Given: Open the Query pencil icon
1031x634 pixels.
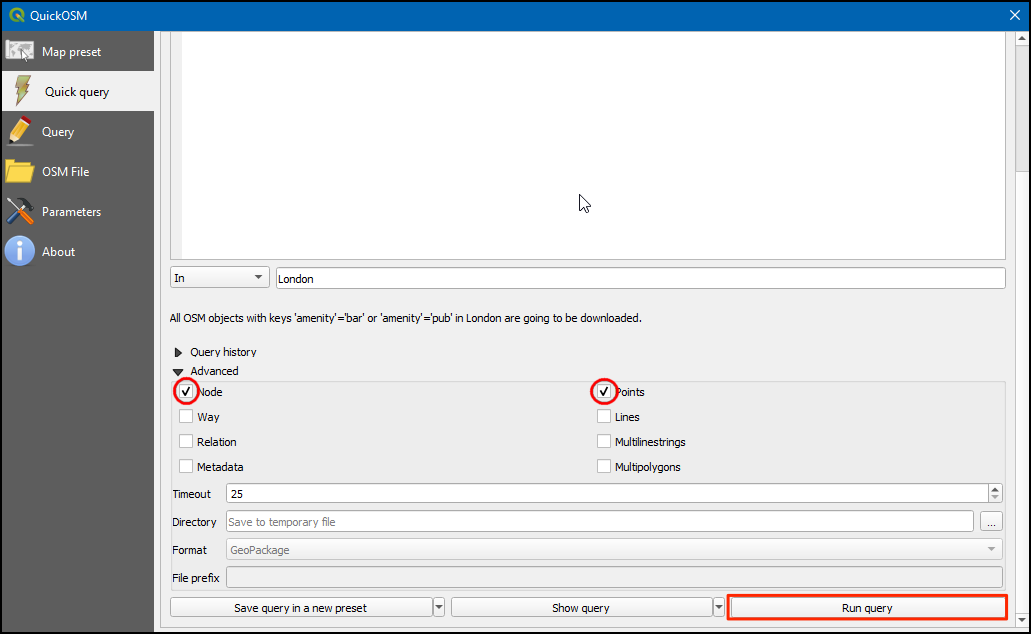Looking at the screenshot, I should [x=20, y=131].
